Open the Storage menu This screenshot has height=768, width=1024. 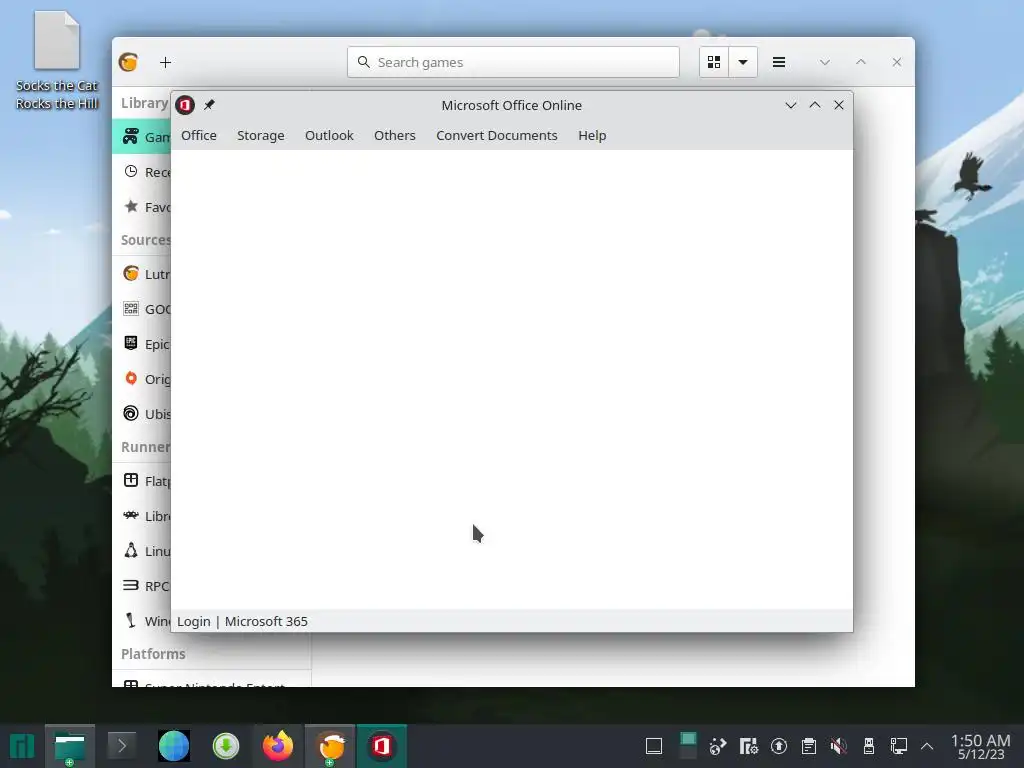point(261,135)
